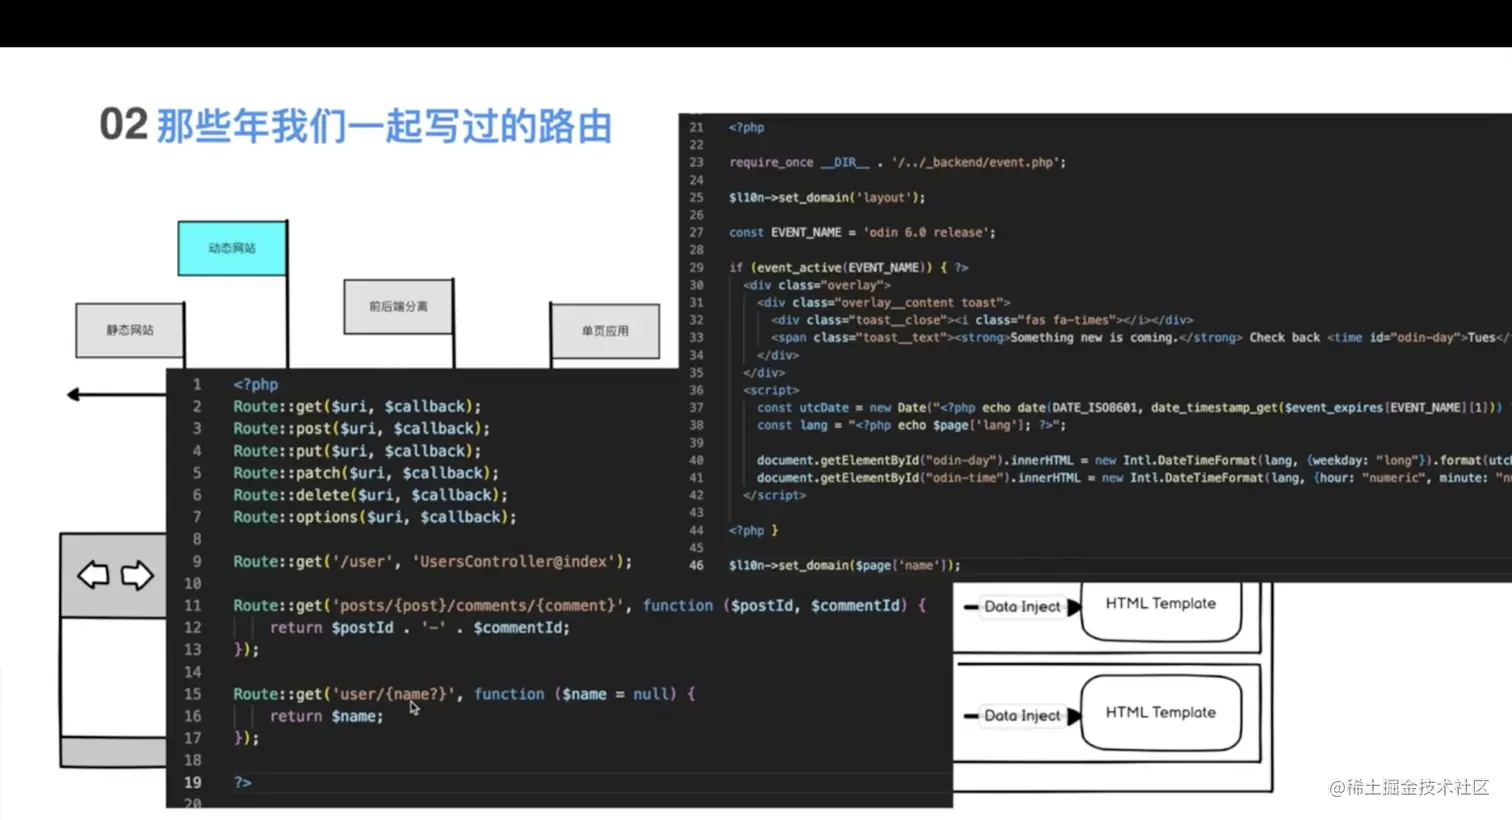Click the 'user/{name?}' route string
The height and width of the screenshot is (820, 1512).
click(393, 694)
